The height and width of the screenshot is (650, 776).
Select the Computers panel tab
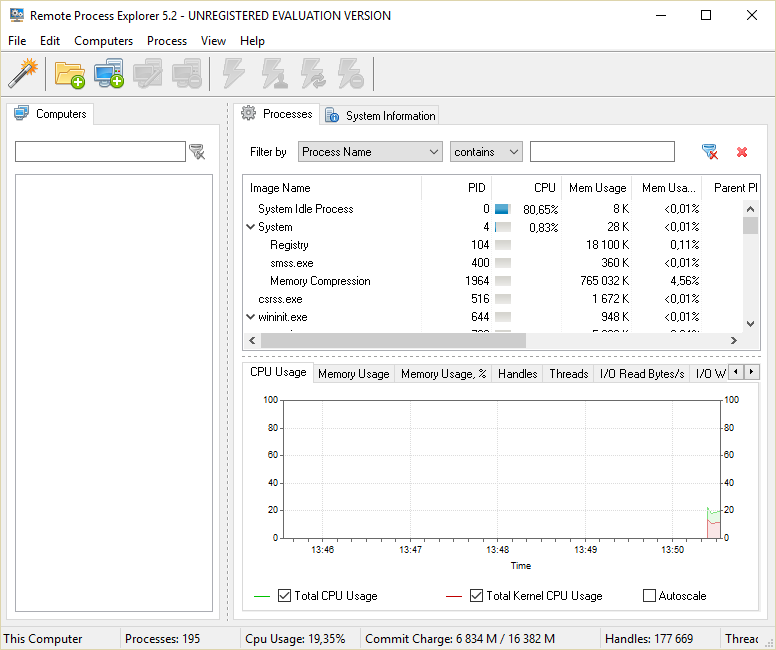[x=50, y=114]
